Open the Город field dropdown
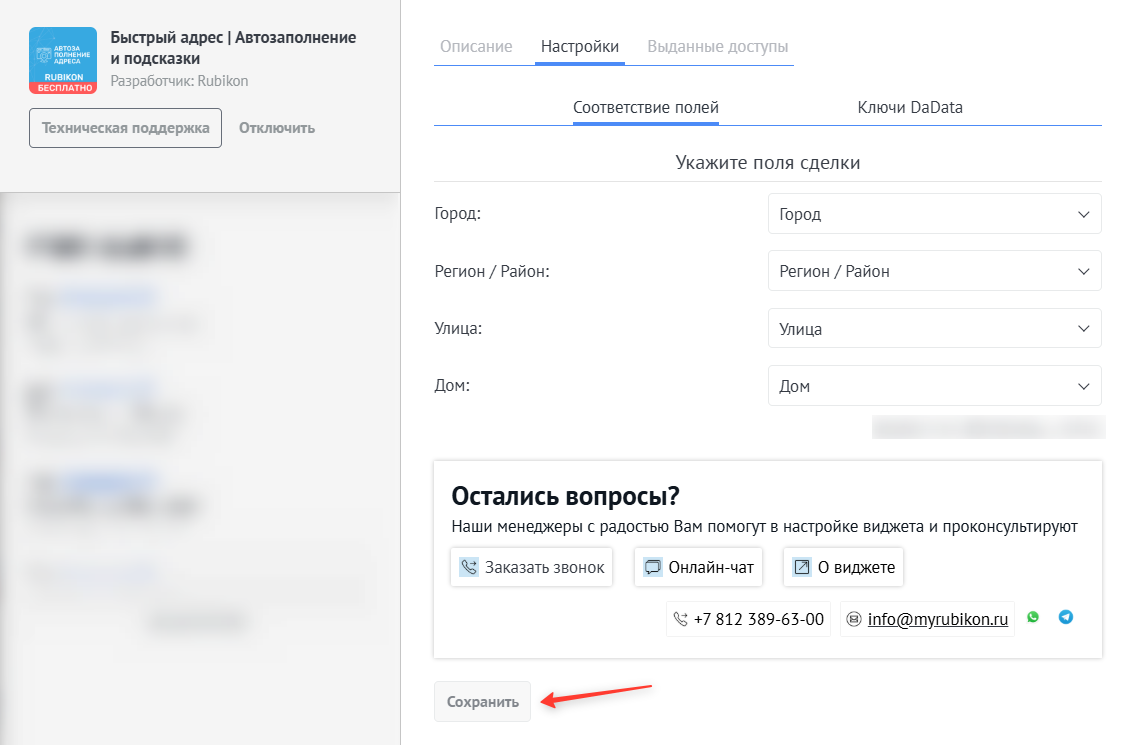Image resolution: width=1131 pixels, height=745 pixels. (x=934, y=213)
